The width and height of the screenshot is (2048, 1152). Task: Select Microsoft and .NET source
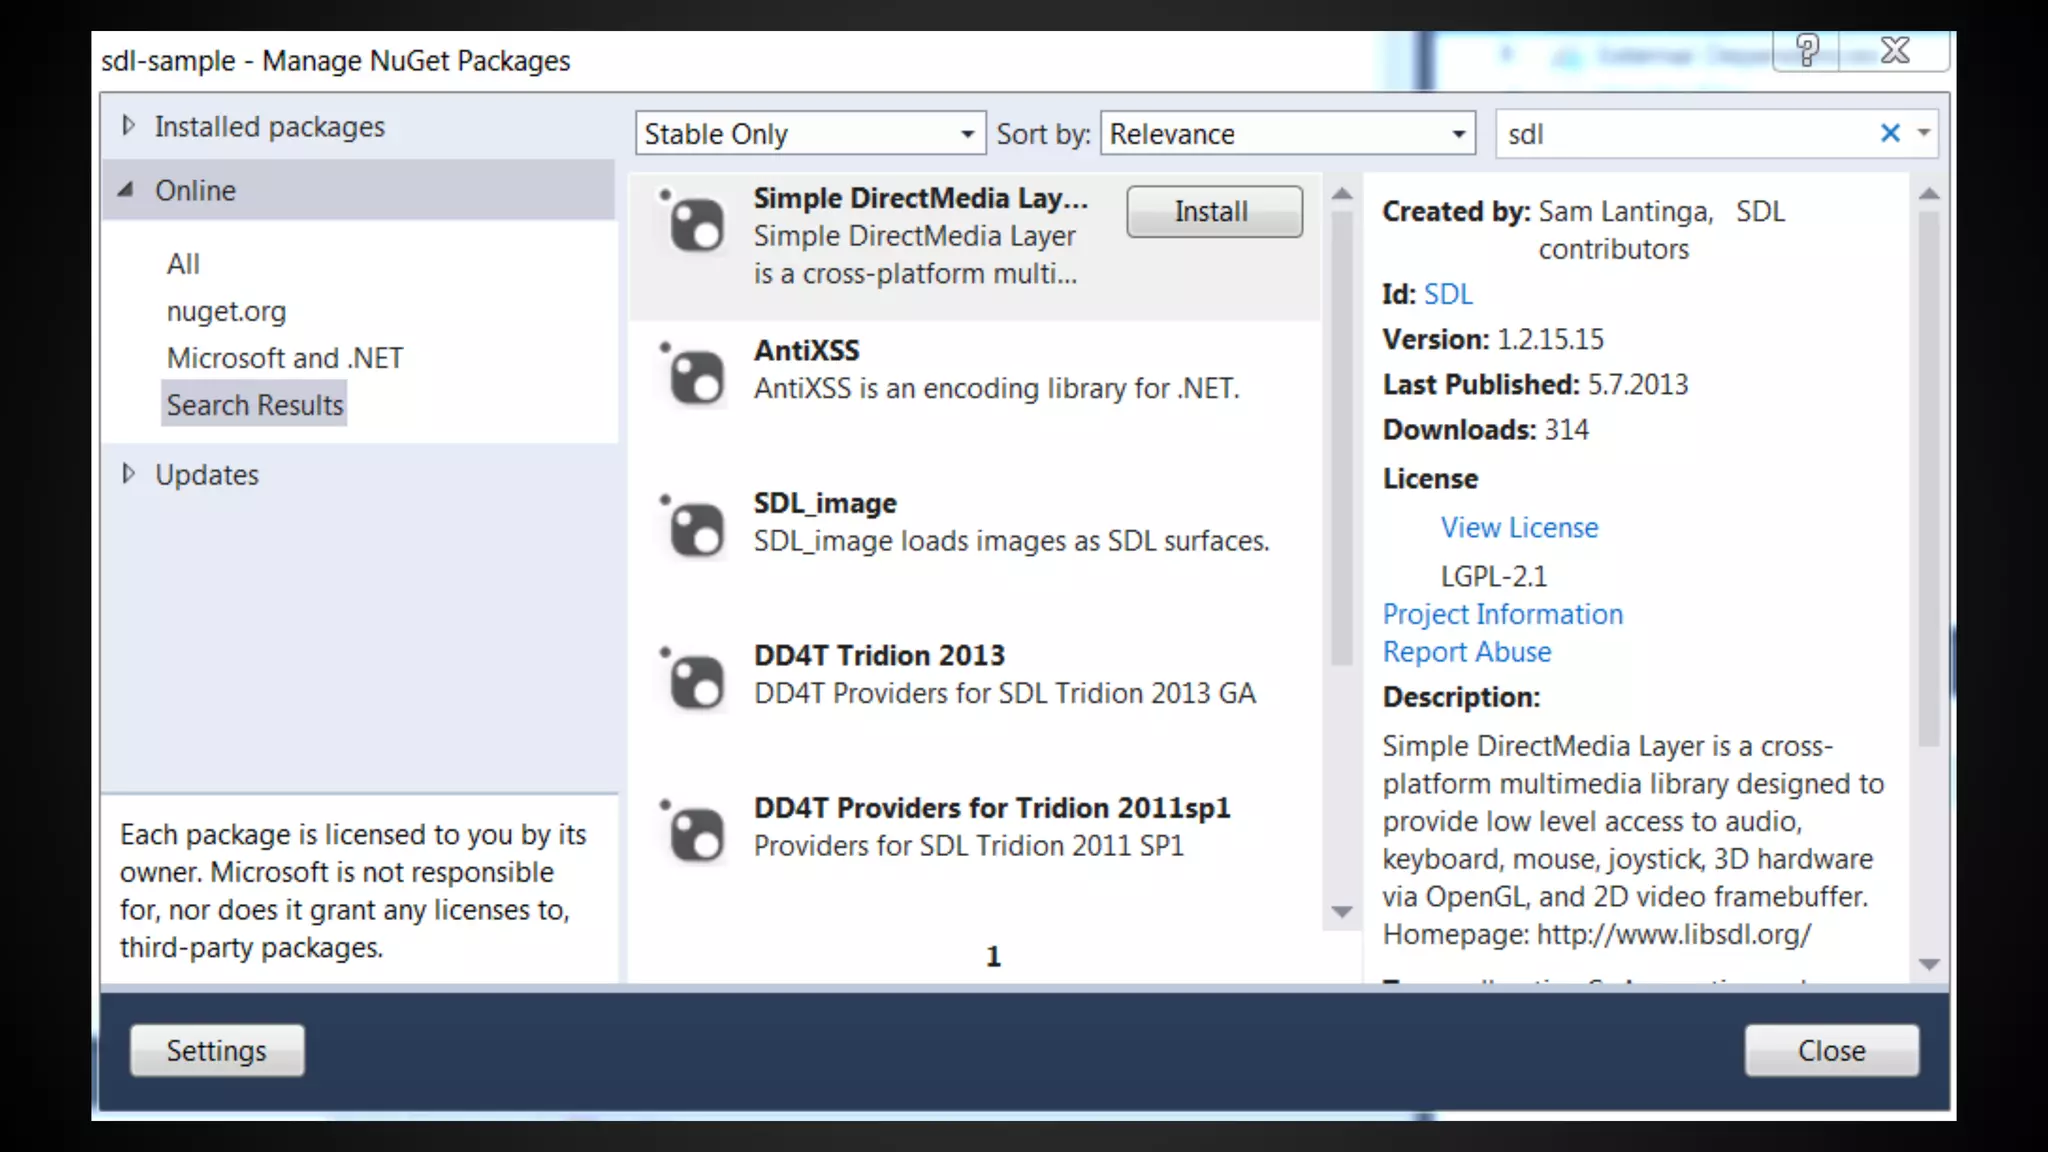coord(284,358)
